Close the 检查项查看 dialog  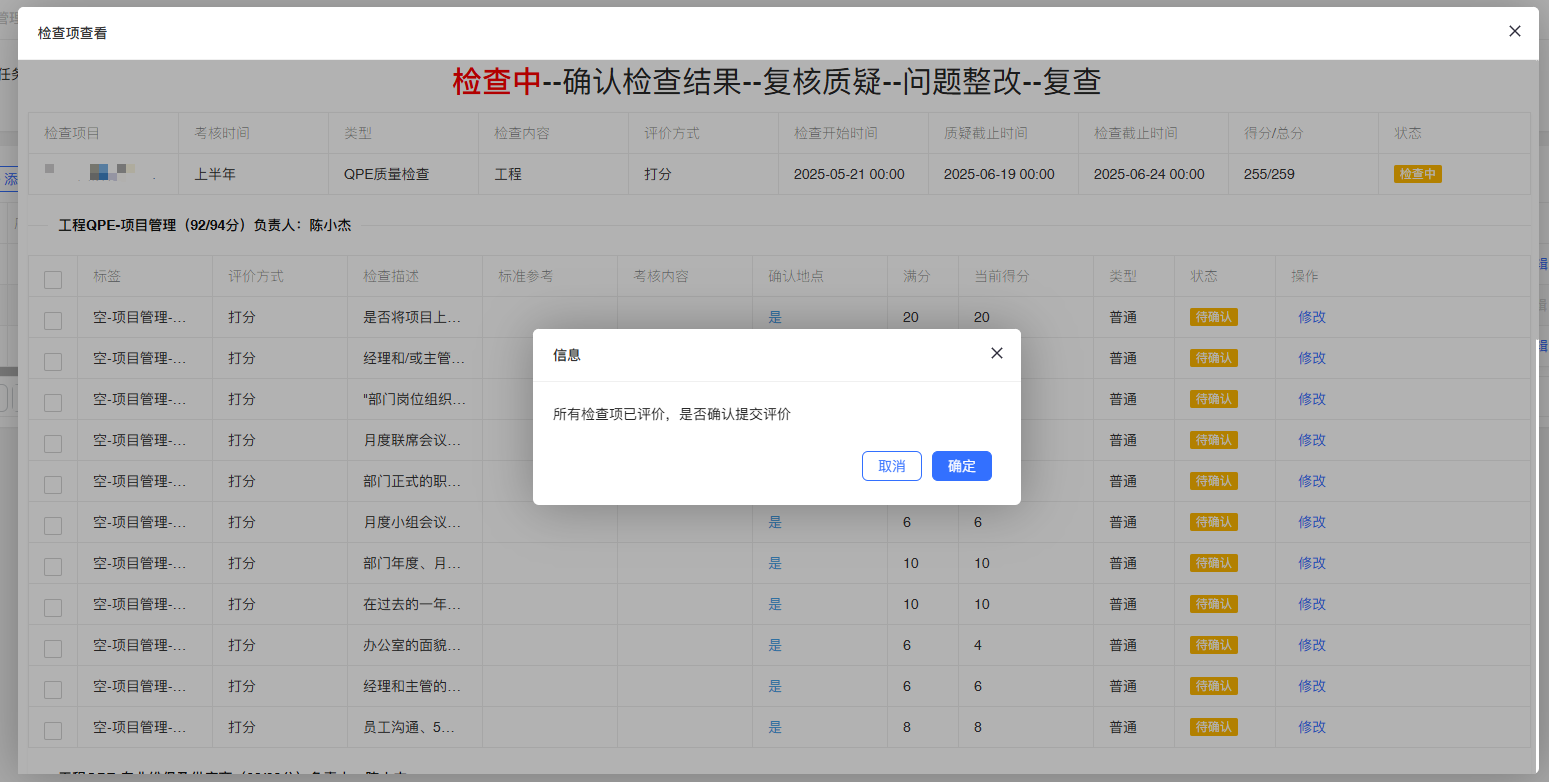click(1514, 31)
